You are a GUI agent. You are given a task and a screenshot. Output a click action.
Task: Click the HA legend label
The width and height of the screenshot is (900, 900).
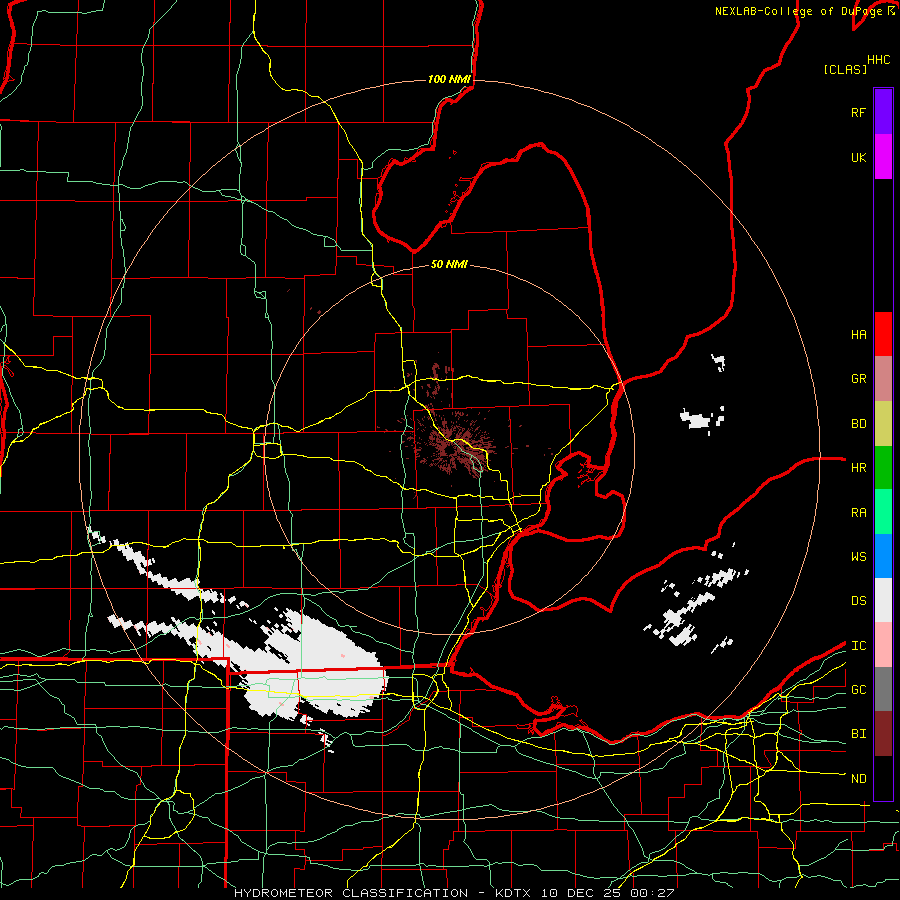[x=858, y=335]
